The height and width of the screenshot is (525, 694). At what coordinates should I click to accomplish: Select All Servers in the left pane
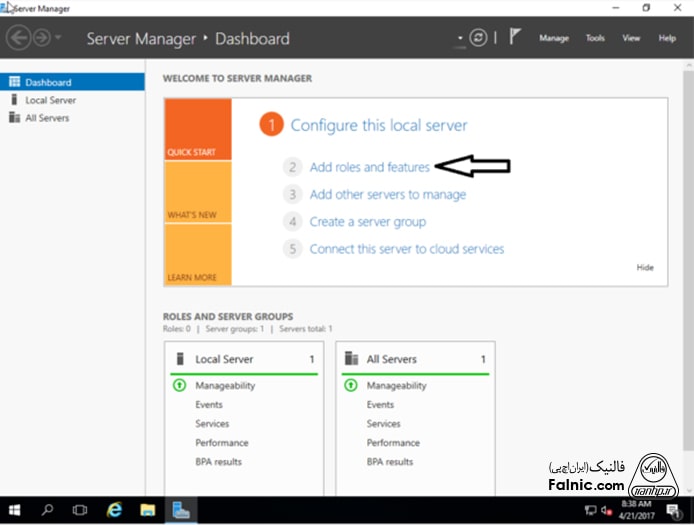point(47,118)
